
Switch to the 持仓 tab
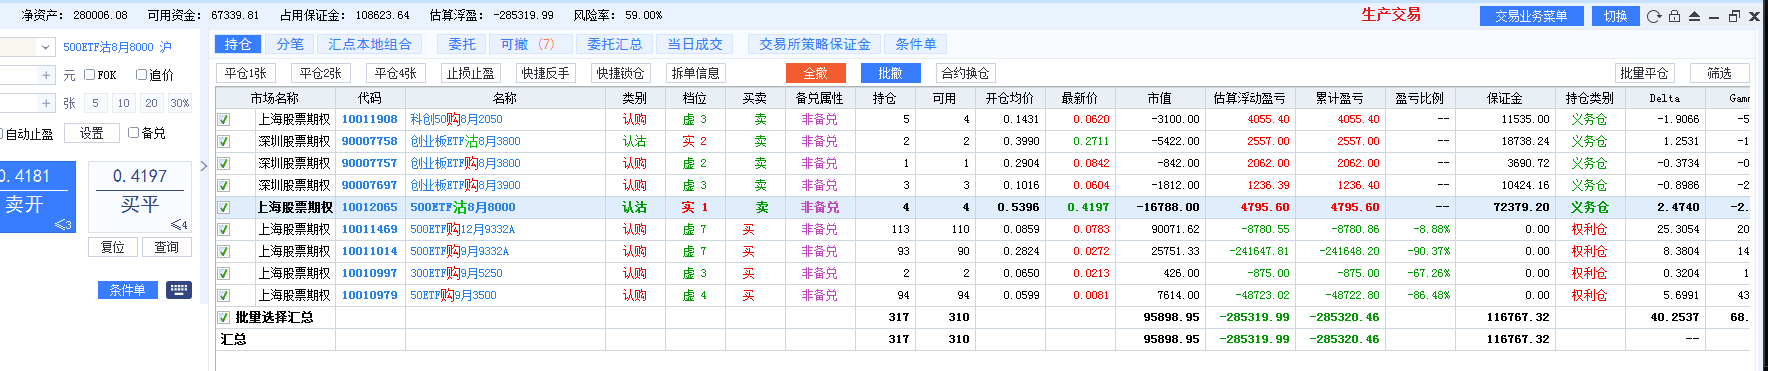(238, 44)
